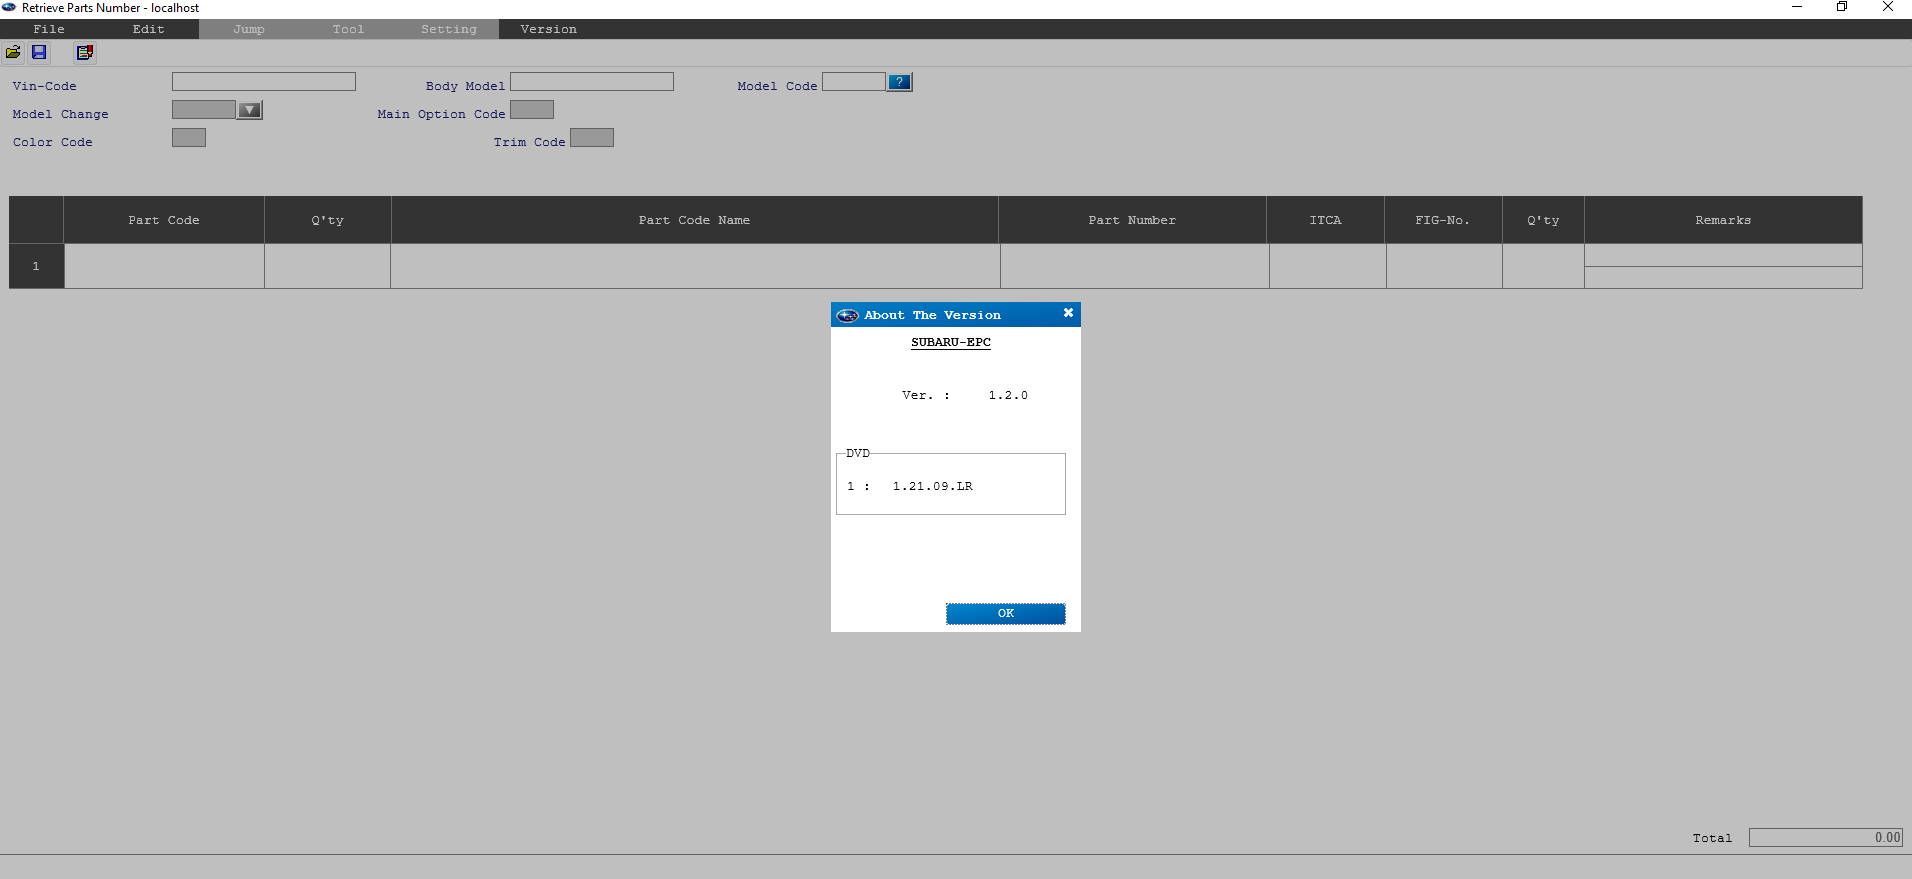1912x879 pixels.
Task: Open the Tool menu
Action: [x=349, y=29]
